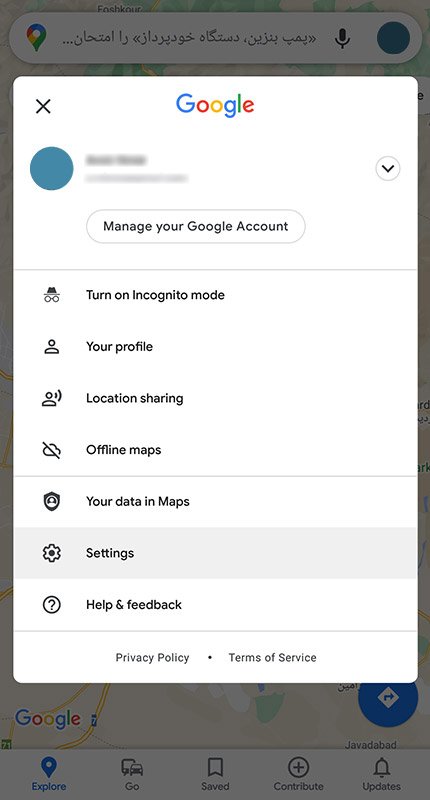Tap the Help & feedback question icon
The height and width of the screenshot is (800, 430).
[52, 605]
